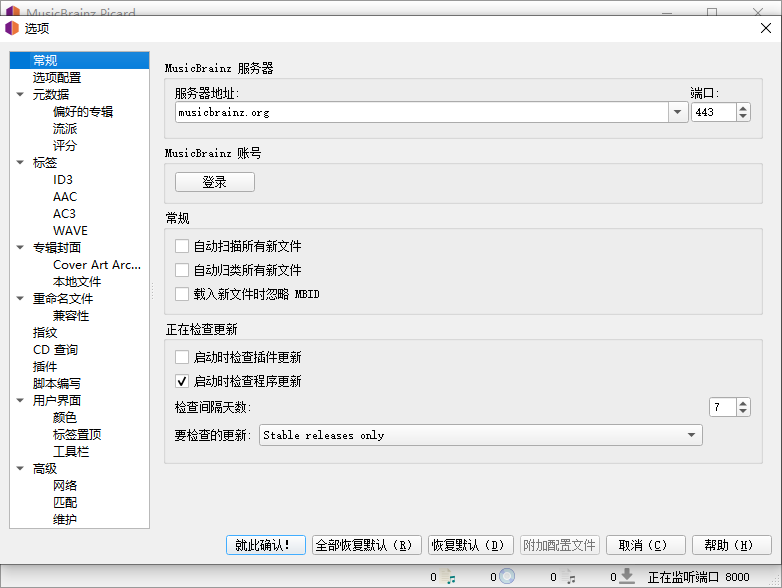Select 常规 in the options tree
782x588 pixels.
coord(79,60)
